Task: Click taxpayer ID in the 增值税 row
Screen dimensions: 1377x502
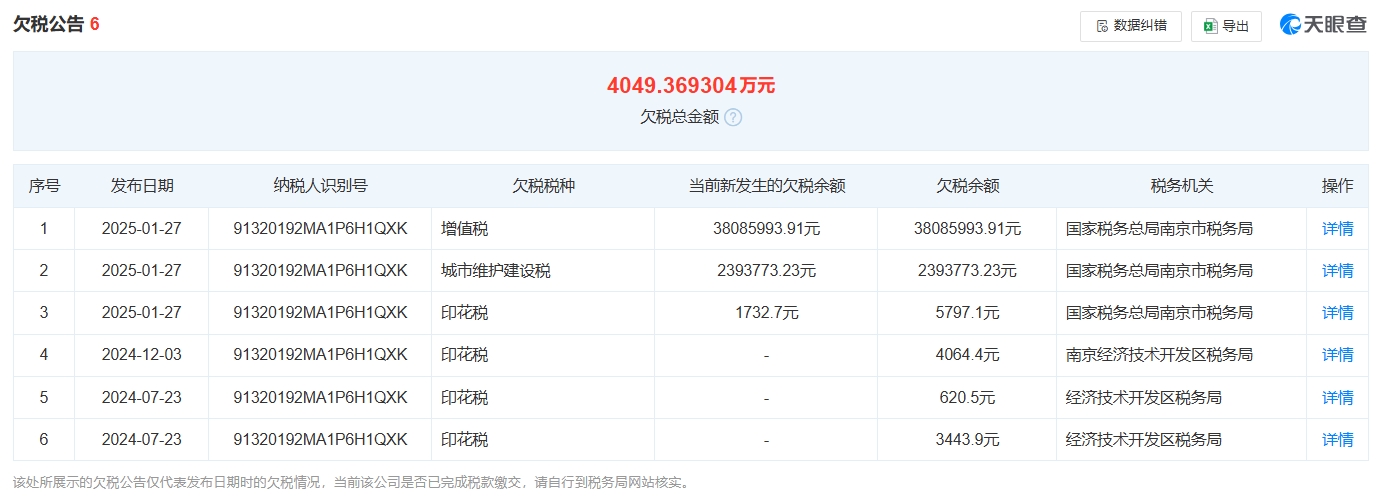Action: pyautogui.click(x=320, y=228)
